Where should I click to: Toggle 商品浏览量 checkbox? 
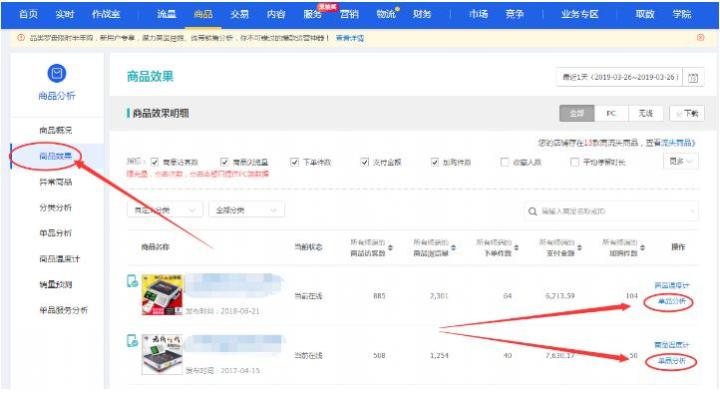pyautogui.click(x=225, y=162)
